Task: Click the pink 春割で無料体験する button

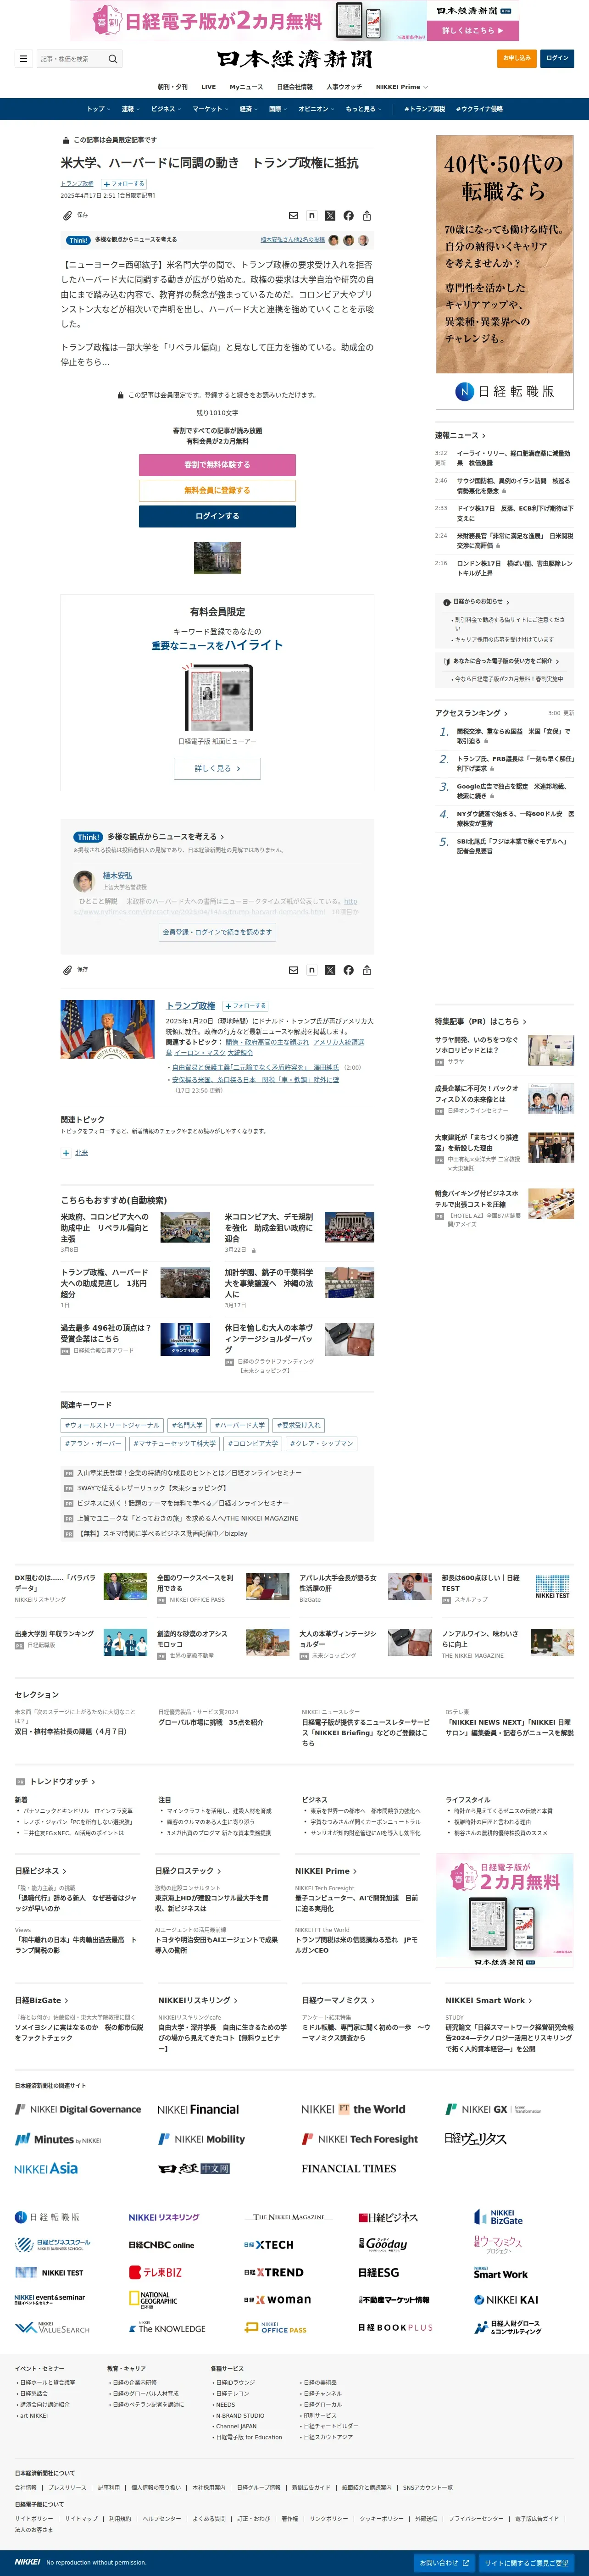Action: point(217,465)
